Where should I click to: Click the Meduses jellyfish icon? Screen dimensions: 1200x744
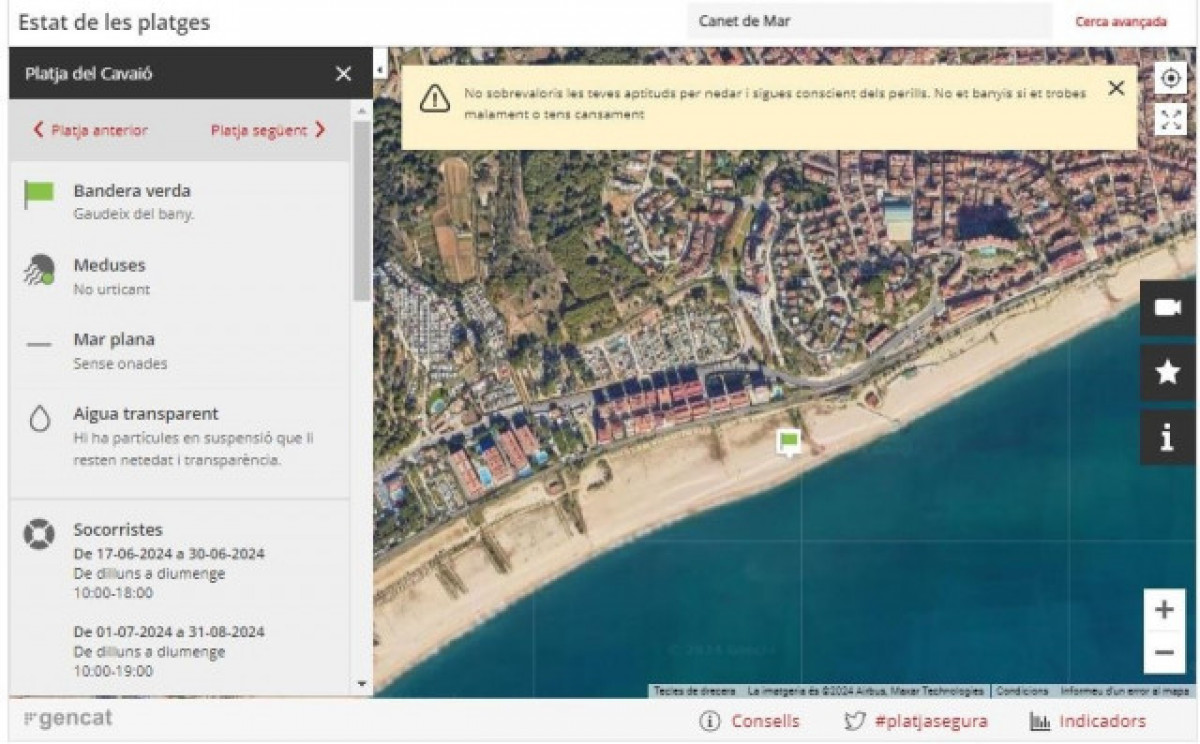[39, 270]
